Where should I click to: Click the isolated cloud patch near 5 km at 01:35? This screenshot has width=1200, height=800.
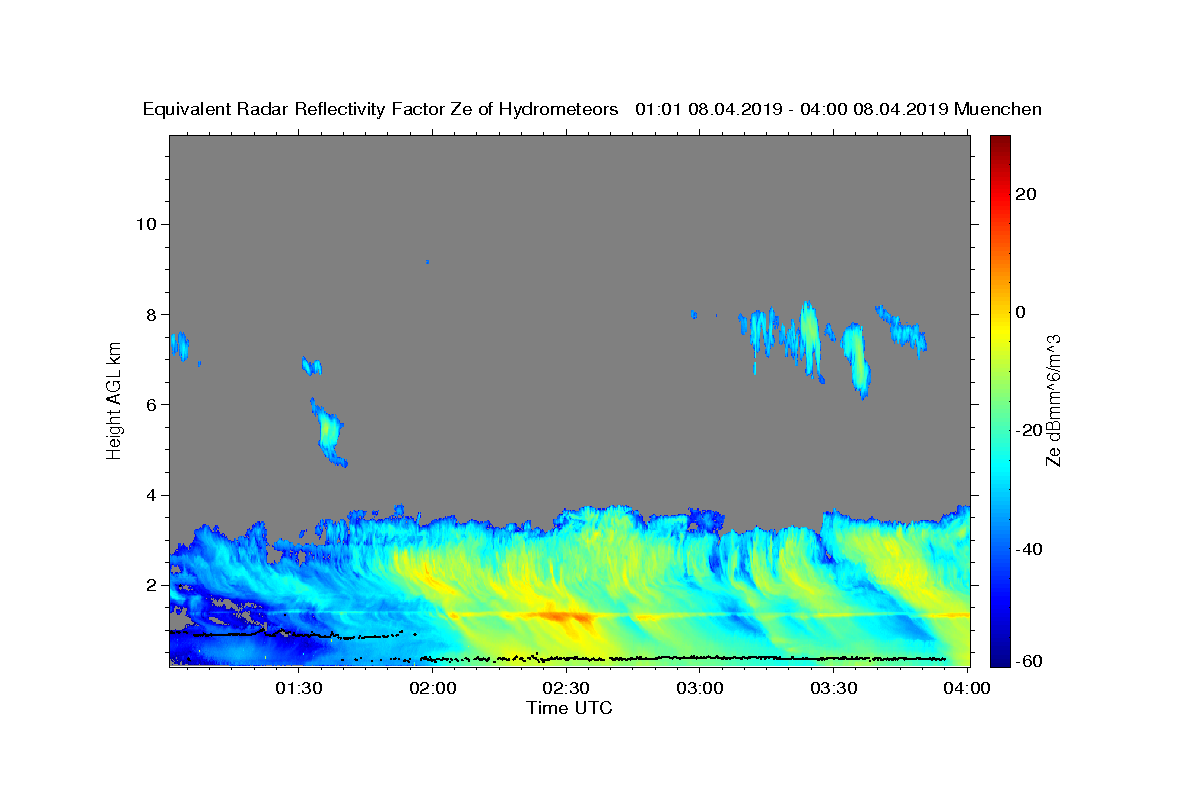click(x=327, y=432)
